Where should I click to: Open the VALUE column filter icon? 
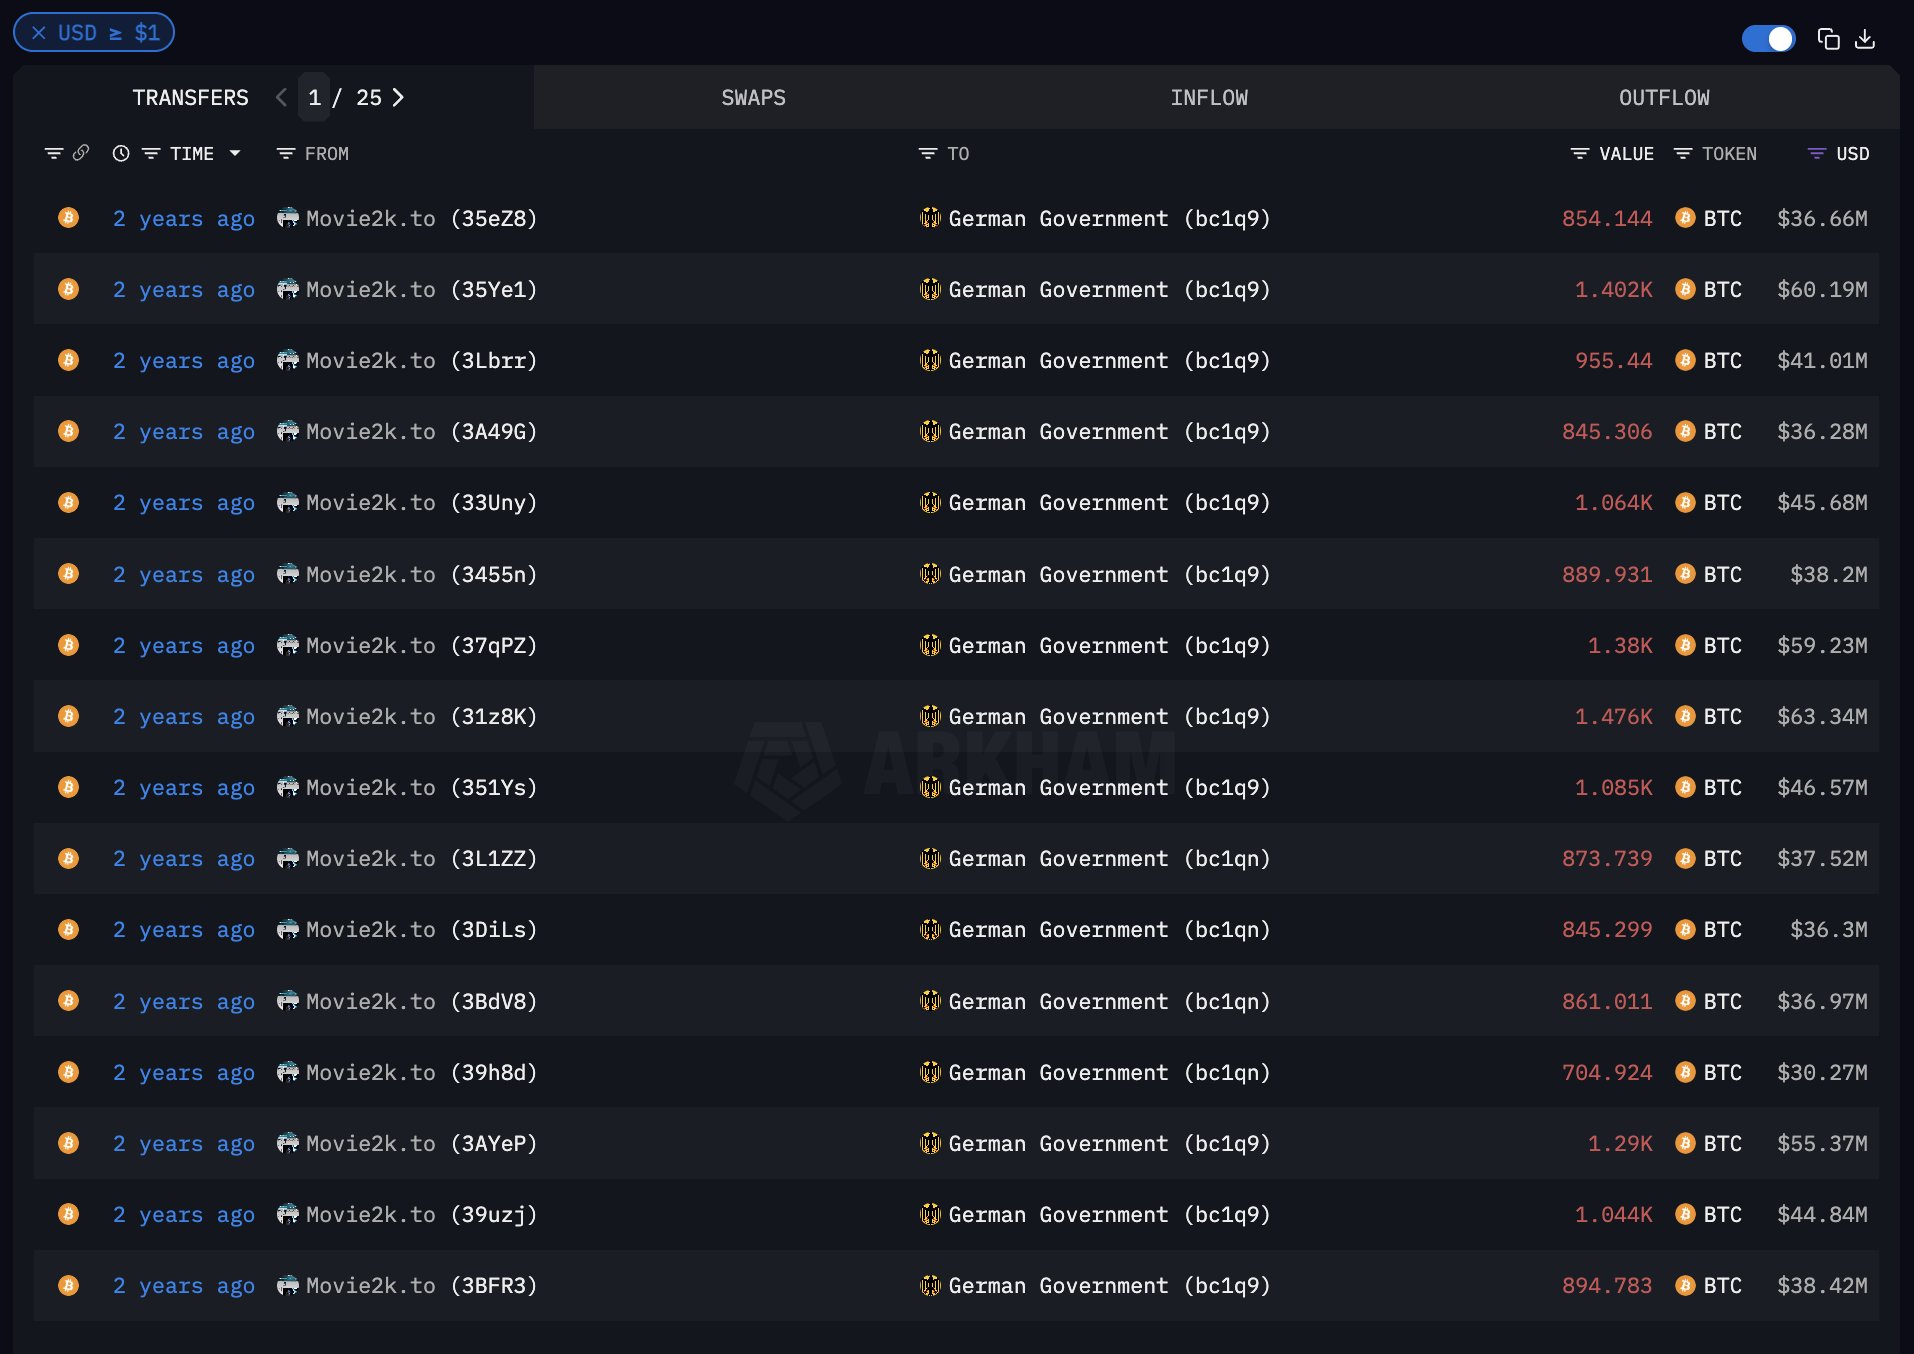tap(1579, 153)
